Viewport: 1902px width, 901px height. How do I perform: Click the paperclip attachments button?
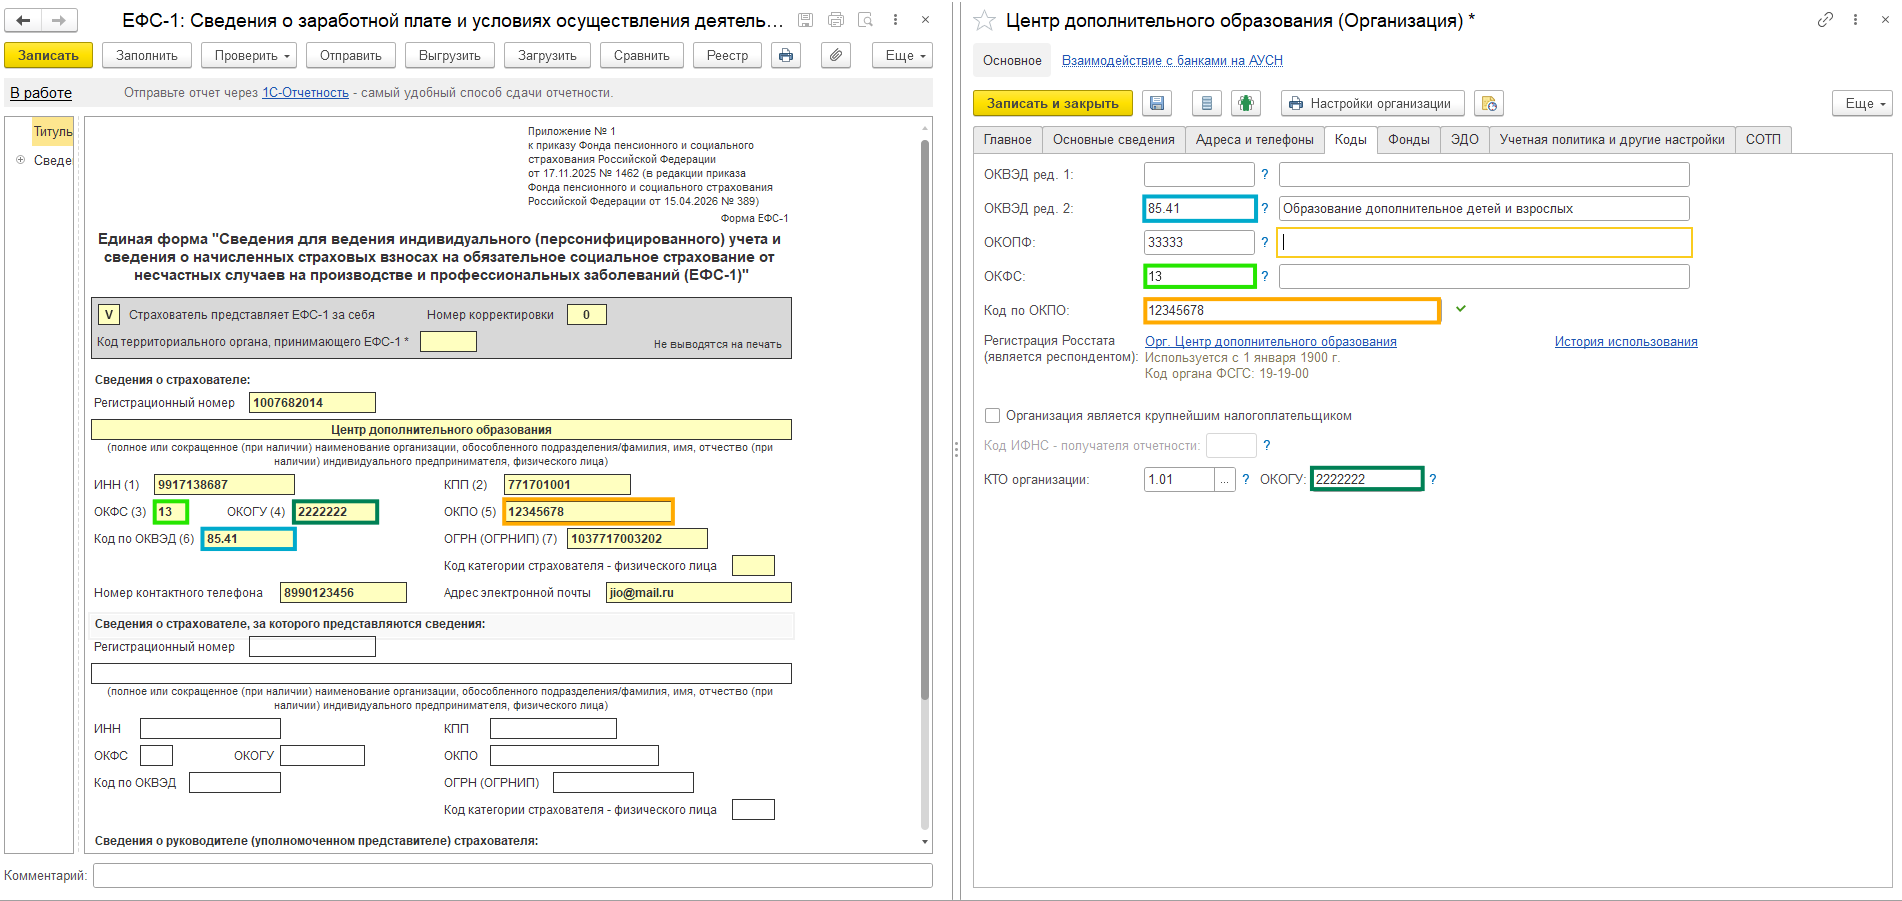[x=836, y=56]
